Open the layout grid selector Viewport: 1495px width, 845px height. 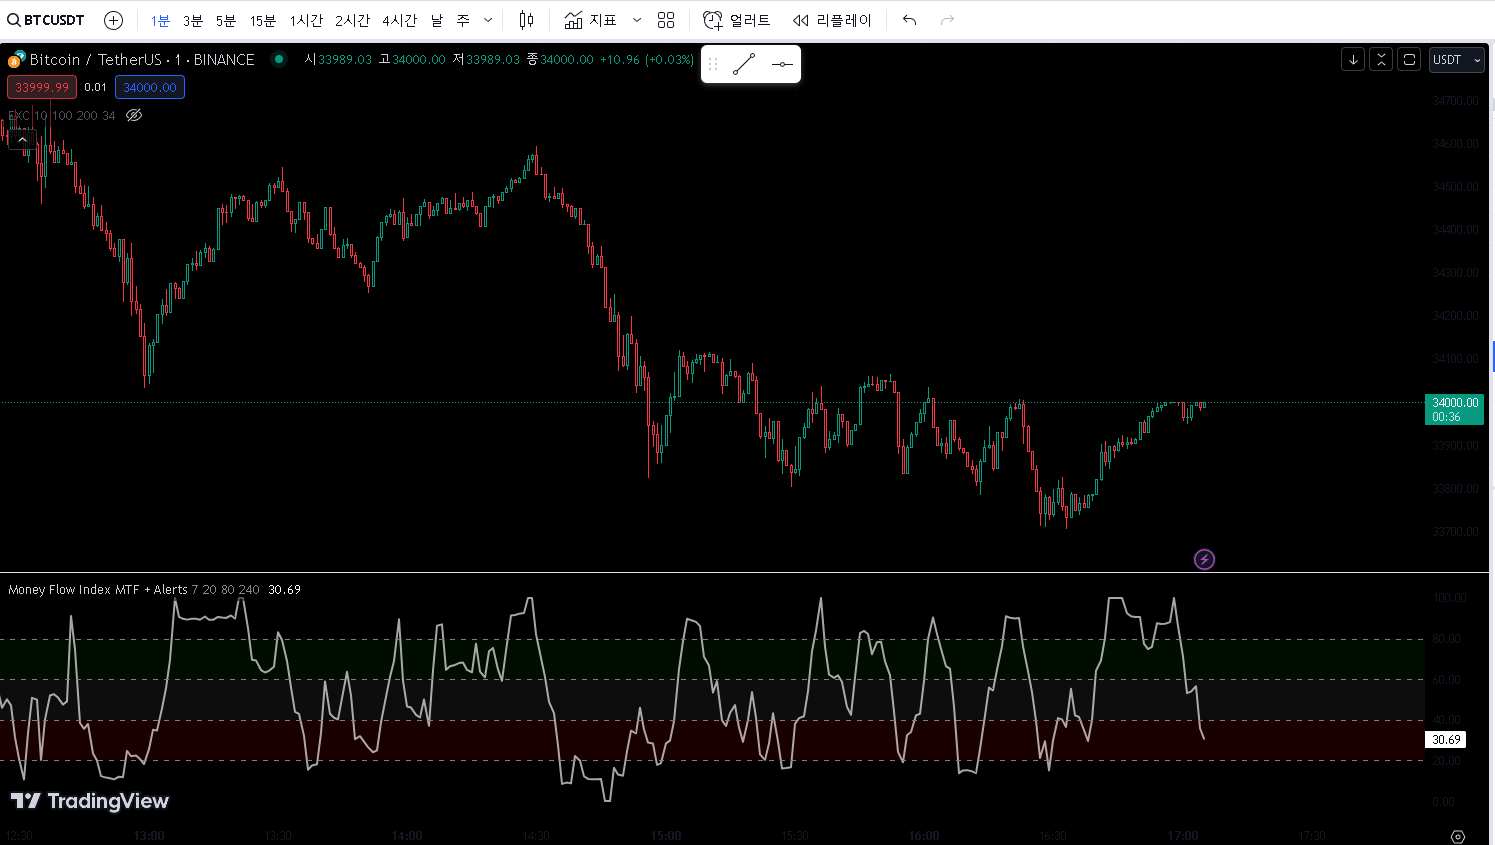pyautogui.click(x=666, y=20)
